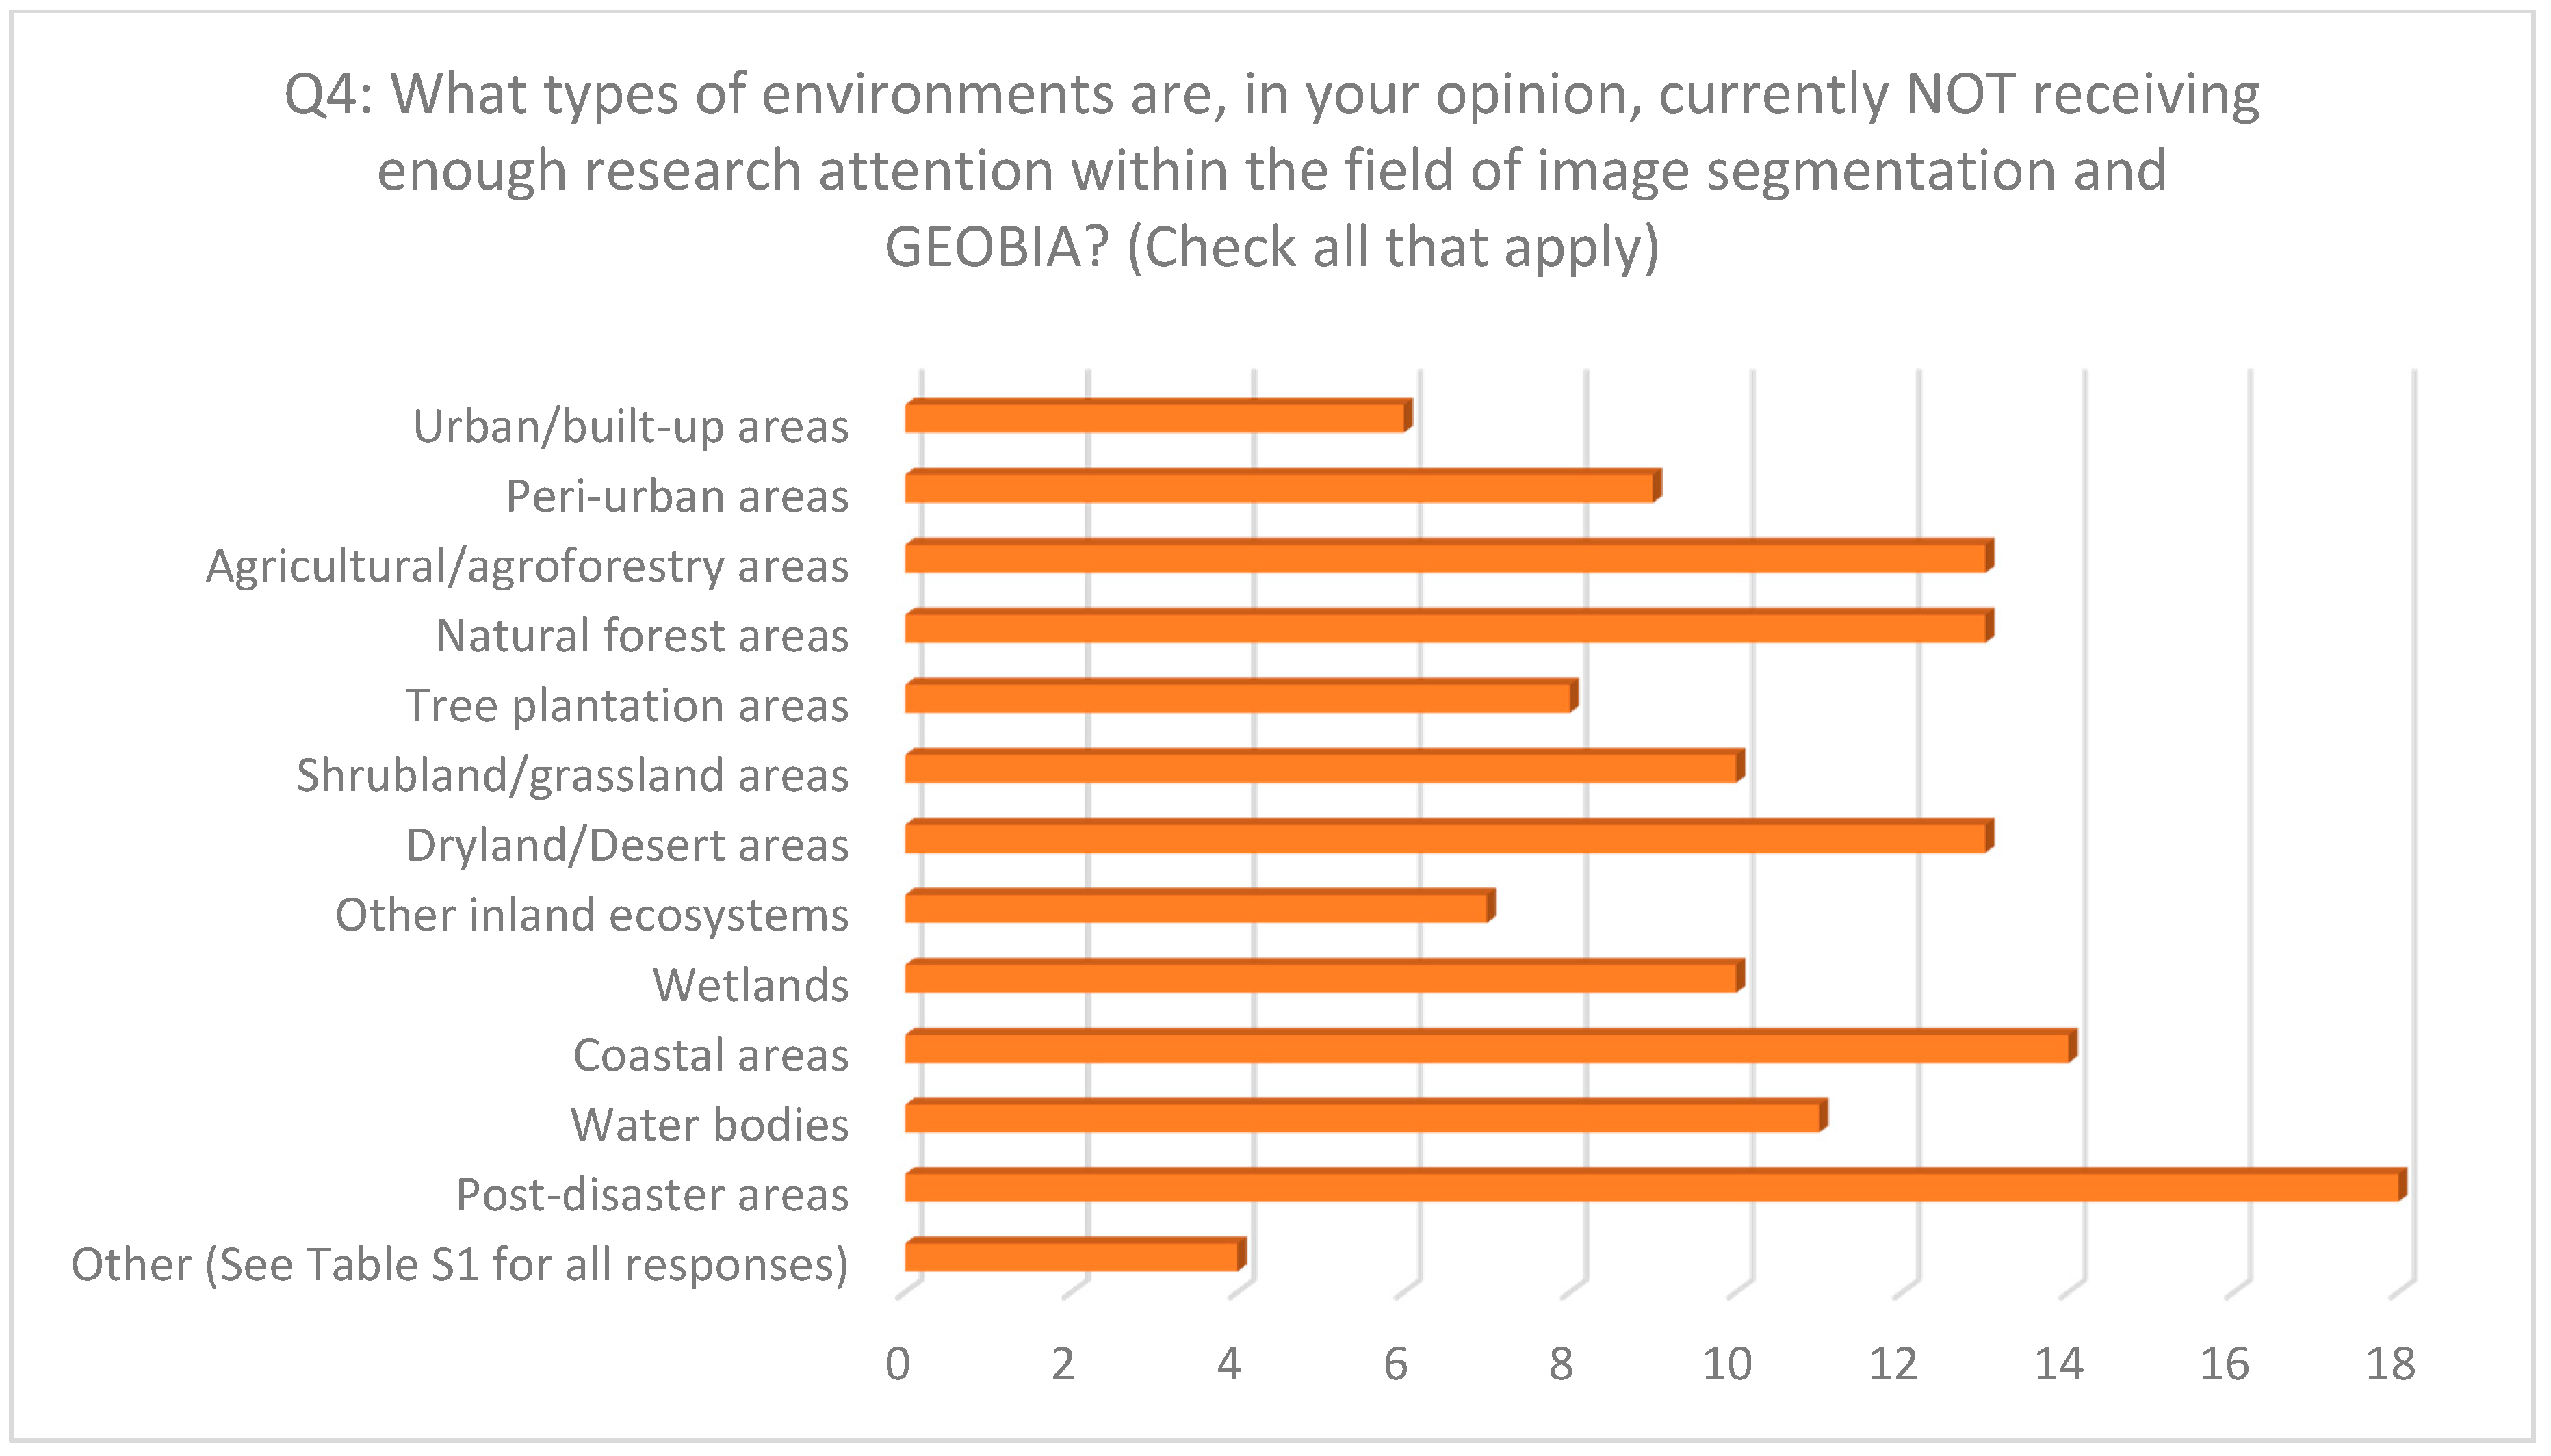This screenshot has height=1456, width=2551.
Task: Click the axis value 14
Action: 2058,1364
